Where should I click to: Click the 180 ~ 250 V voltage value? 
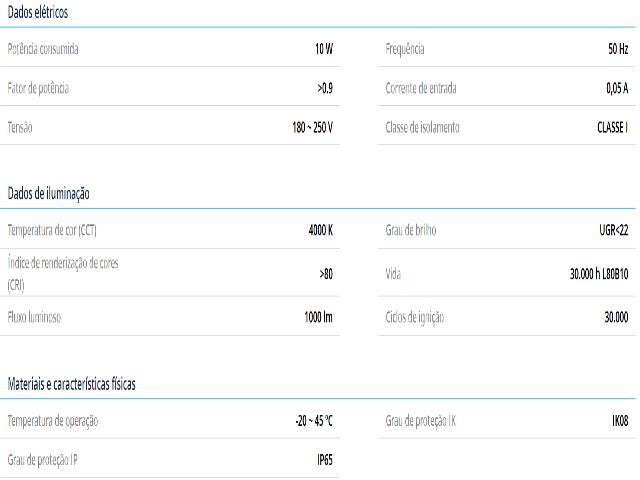[x=312, y=127]
